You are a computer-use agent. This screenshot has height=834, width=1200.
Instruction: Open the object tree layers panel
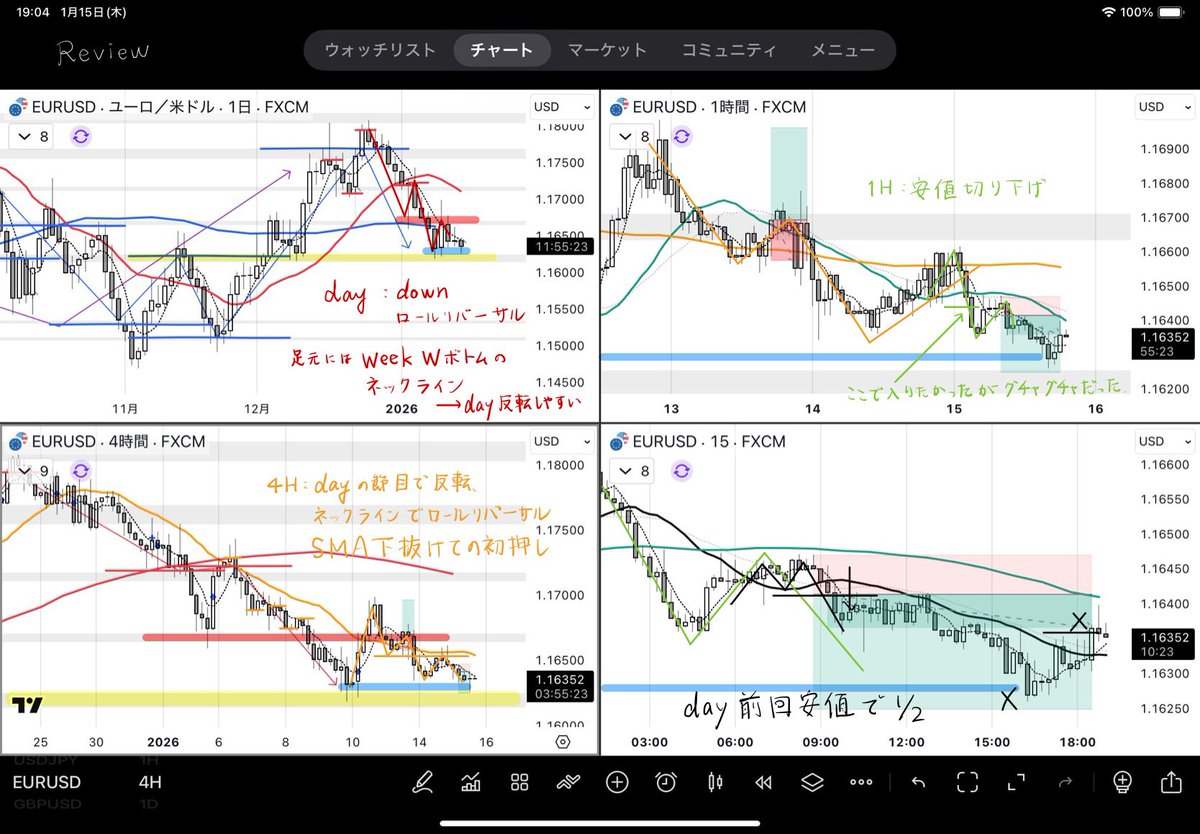(x=812, y=782)
